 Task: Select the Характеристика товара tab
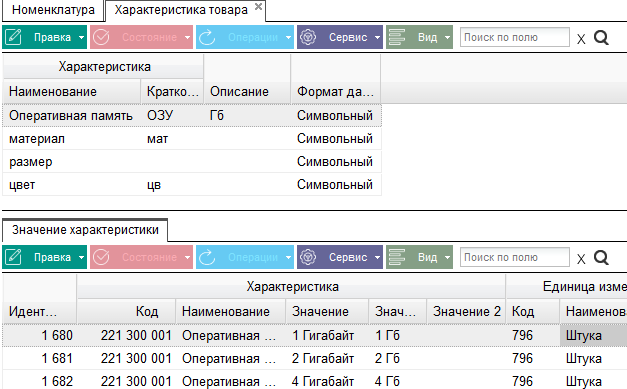[181, 10]
